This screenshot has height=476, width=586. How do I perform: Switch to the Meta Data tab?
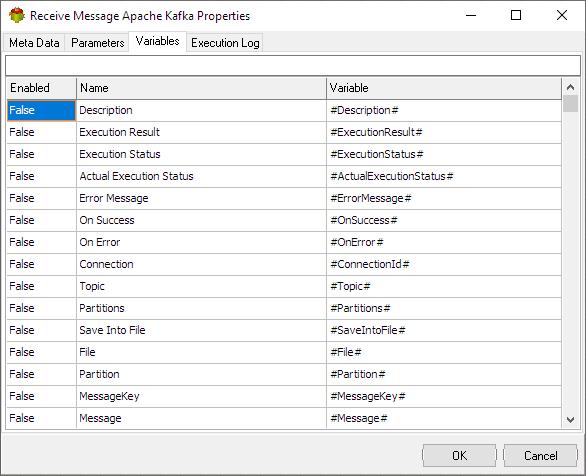pyautogui.click(x=34, y=43)
